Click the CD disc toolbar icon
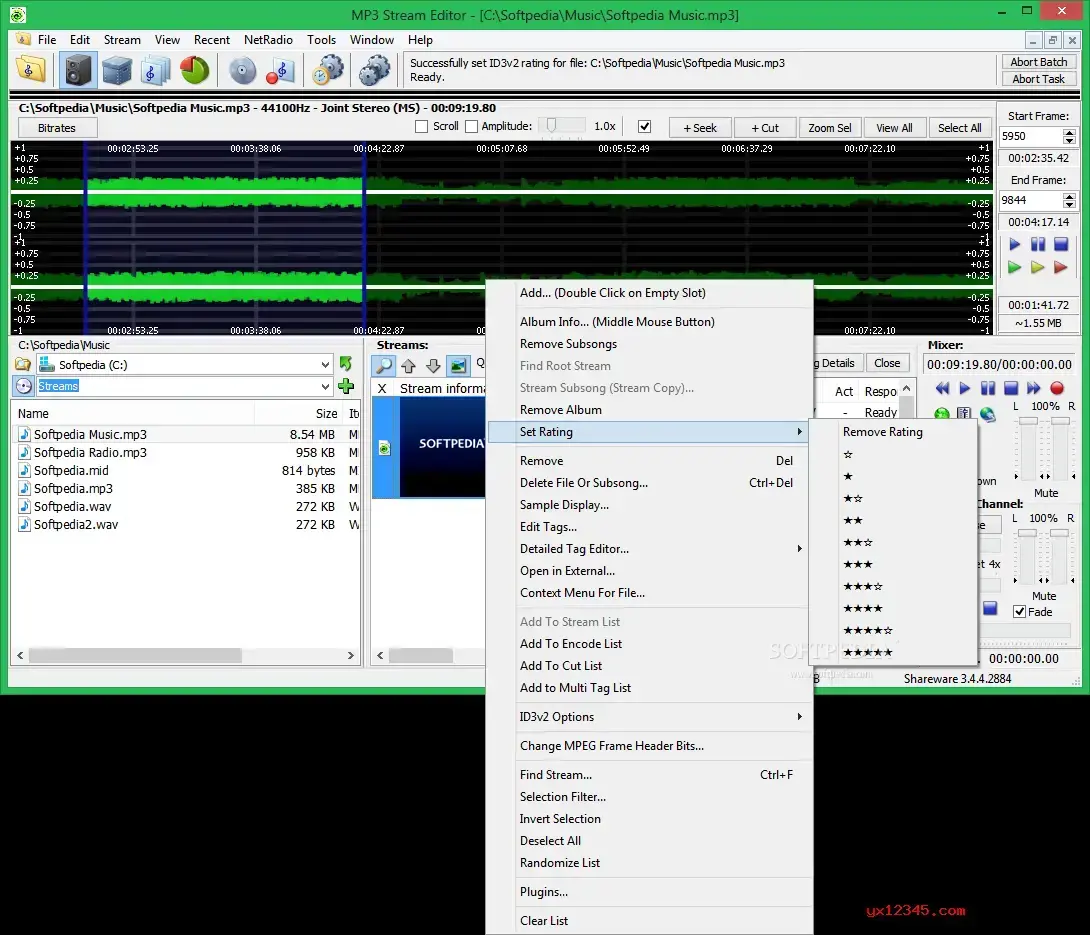1090x935 pixels. click(x=242, y=70)
